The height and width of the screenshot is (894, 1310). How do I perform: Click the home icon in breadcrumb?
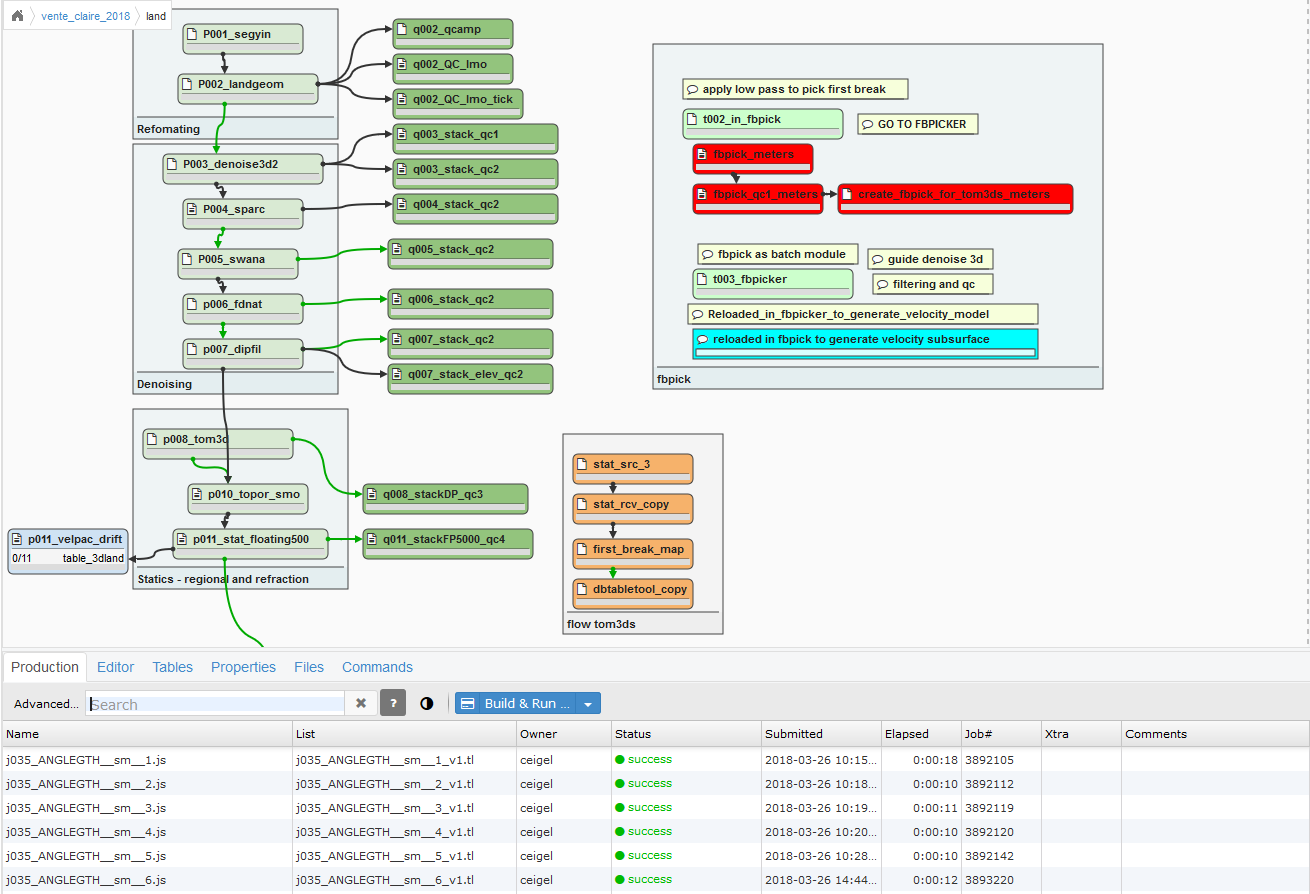[x=17, y=16]
